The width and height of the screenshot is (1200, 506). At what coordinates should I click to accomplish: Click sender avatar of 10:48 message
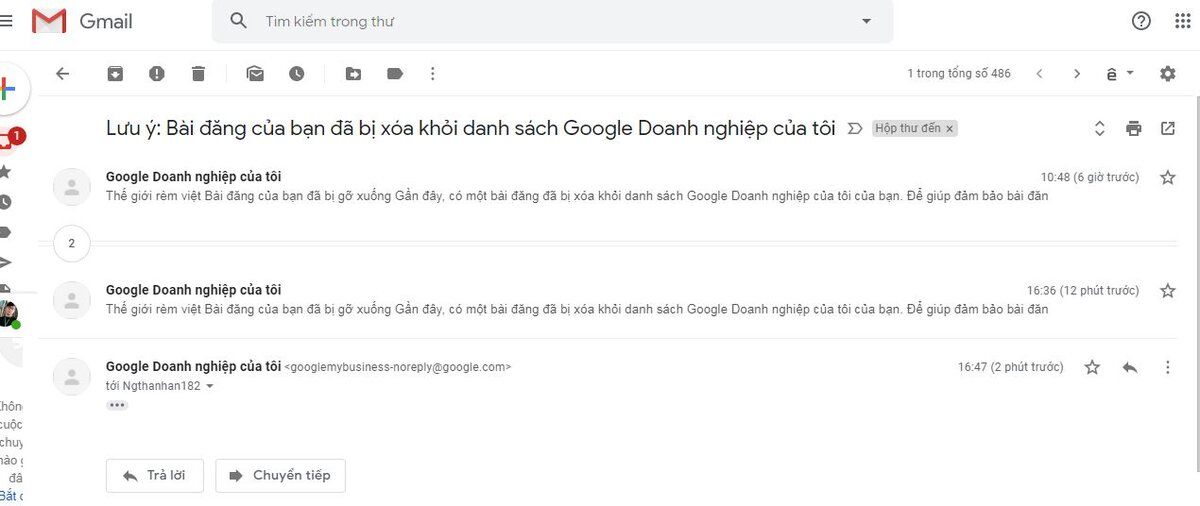pos(72,186)
